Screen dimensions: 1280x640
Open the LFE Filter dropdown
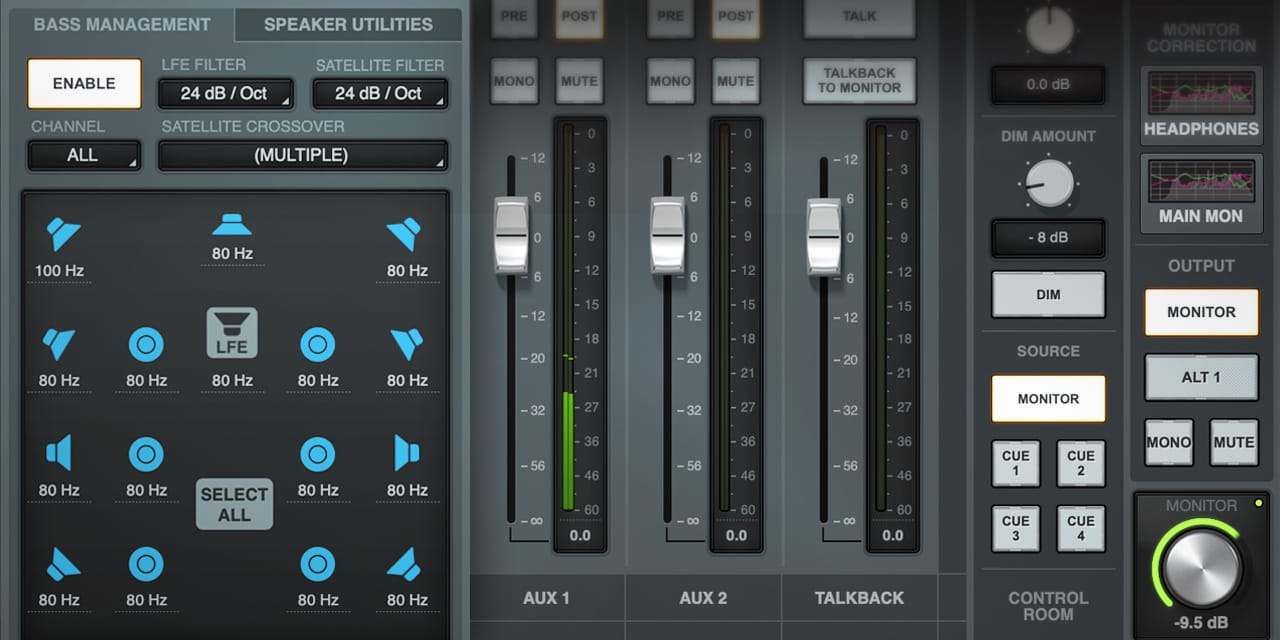click(x=226, y=94)
